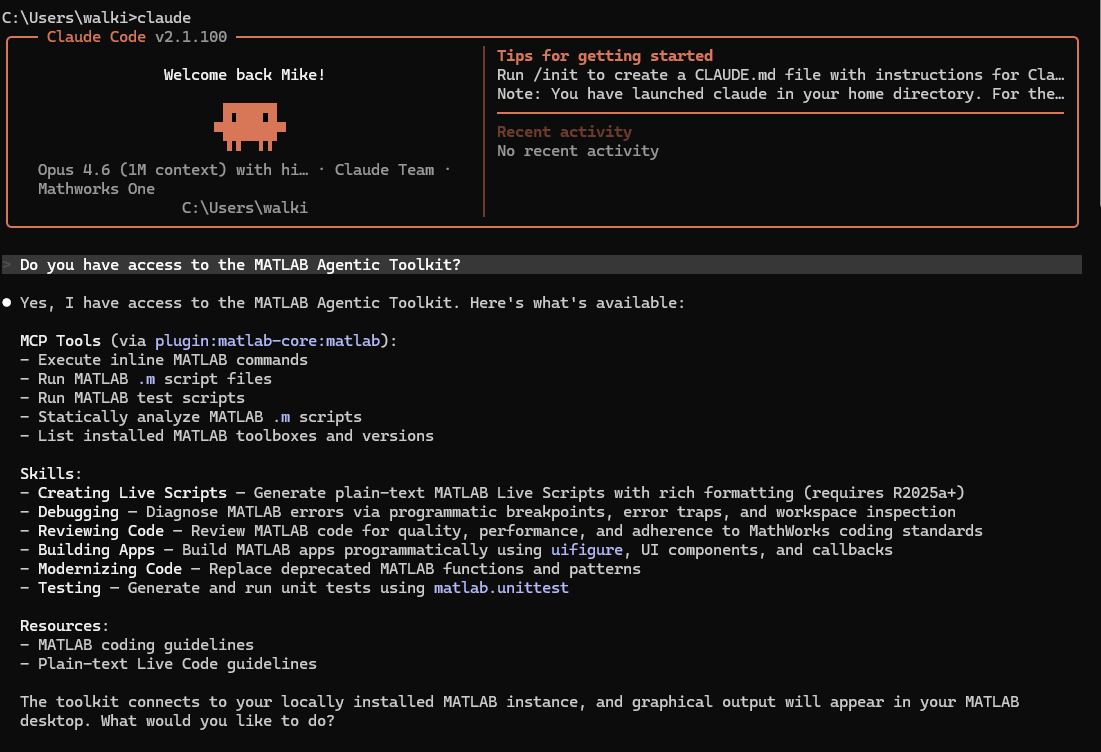
Task: Select the Claude Team account label
Action: click(x=384, y=169)
